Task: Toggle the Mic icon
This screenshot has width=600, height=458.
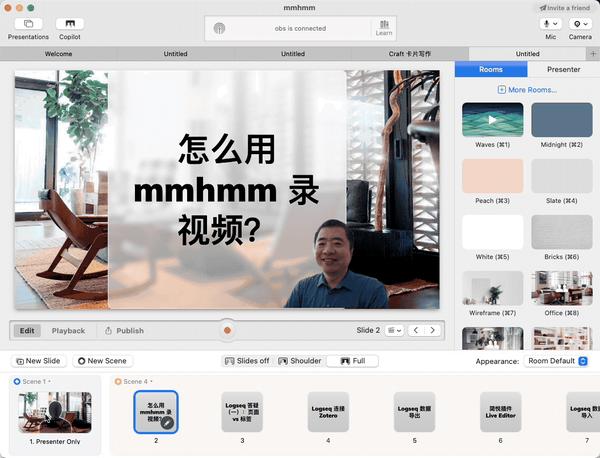Action: tap(547, 24)
